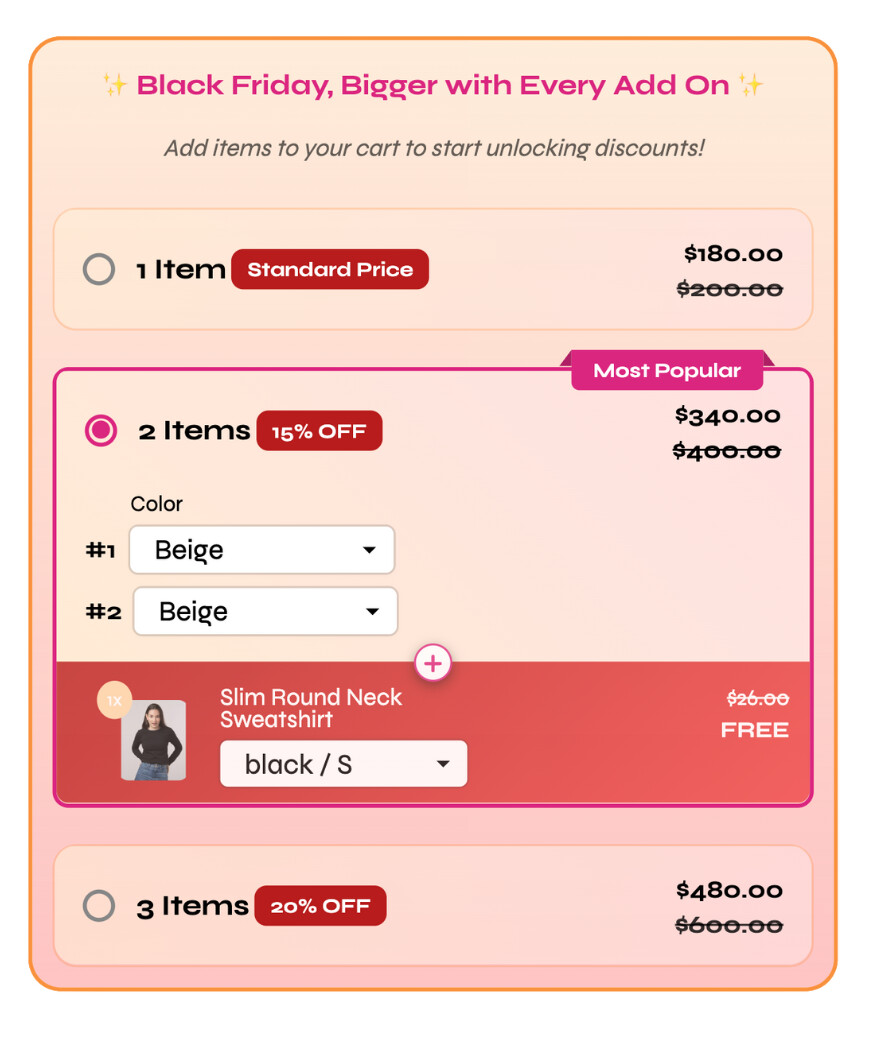874x1039 pixels.
Task: Click the 15% OFF badge
Action: 319,432
